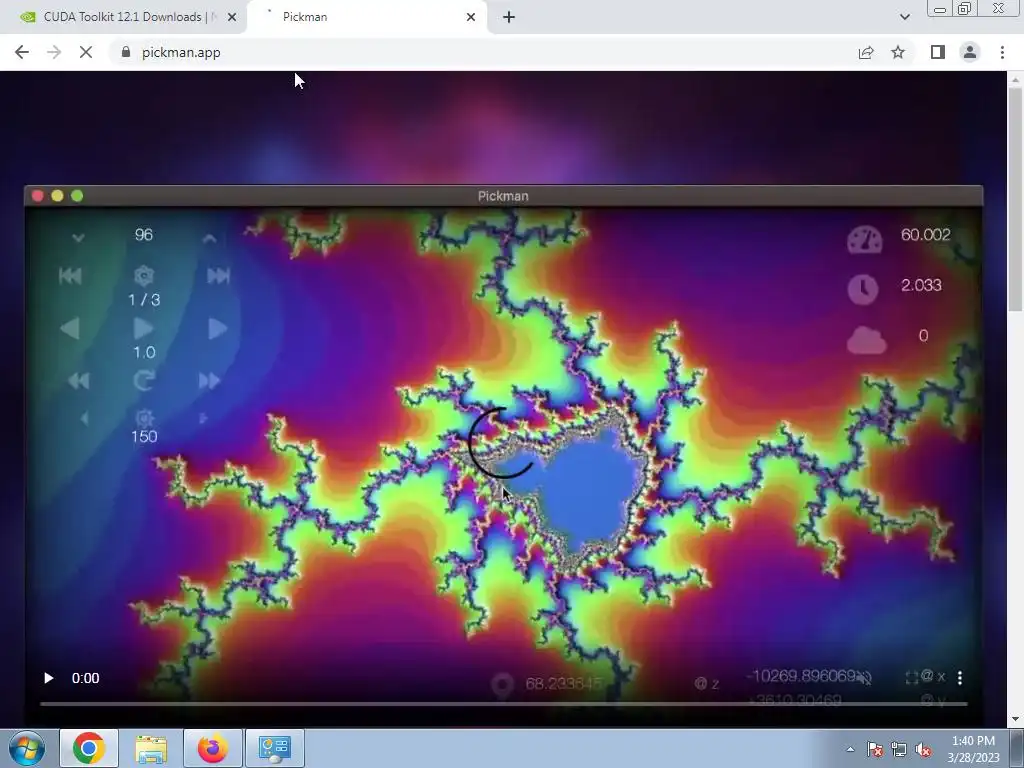
Task: Click the video progress bar
Action: [x=503, y=704]
